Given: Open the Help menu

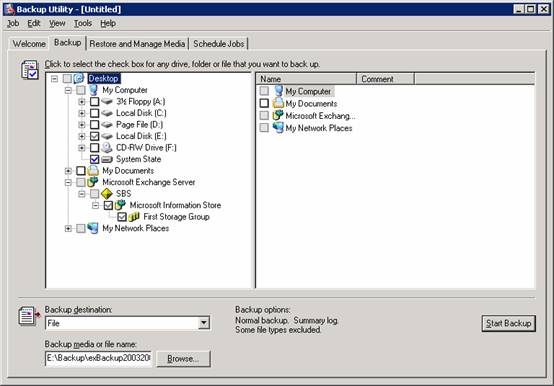Looking at the screenshot, I should click(x=108, y=23).
